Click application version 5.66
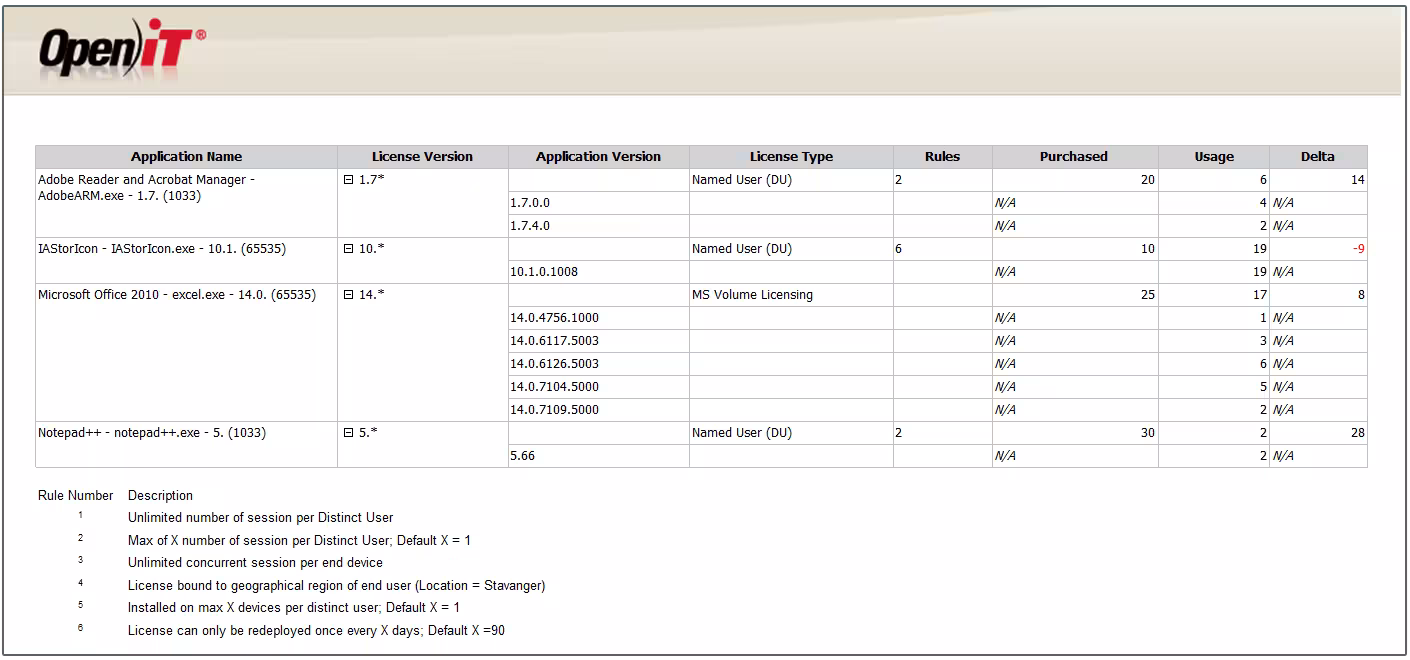This screenshot has width=1410, height=660. (x=522, y=456)
